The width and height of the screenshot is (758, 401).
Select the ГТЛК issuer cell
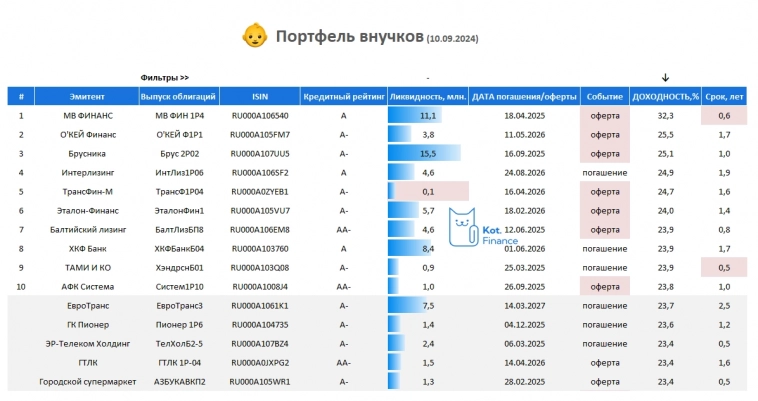87,363
